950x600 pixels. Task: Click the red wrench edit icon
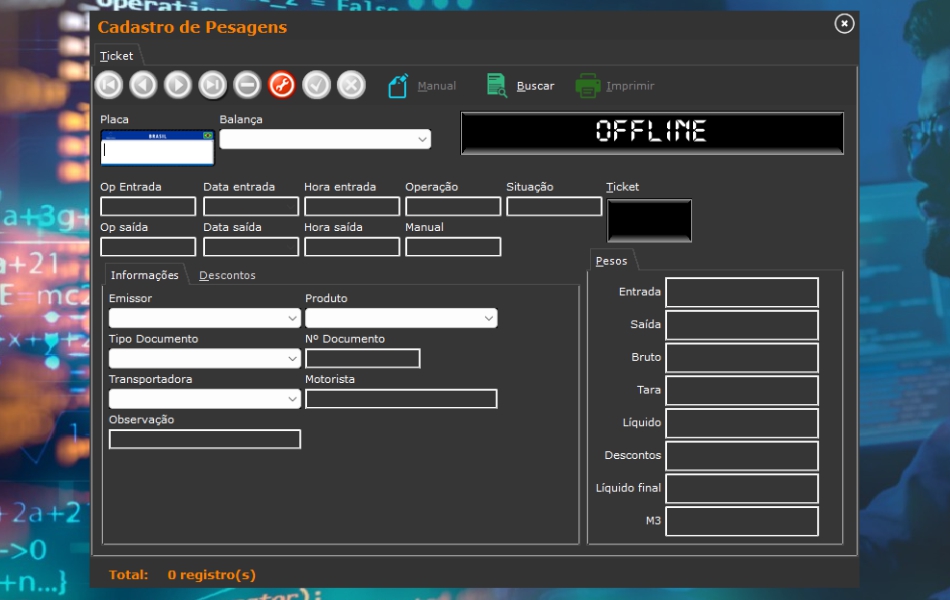coord(282,86)
